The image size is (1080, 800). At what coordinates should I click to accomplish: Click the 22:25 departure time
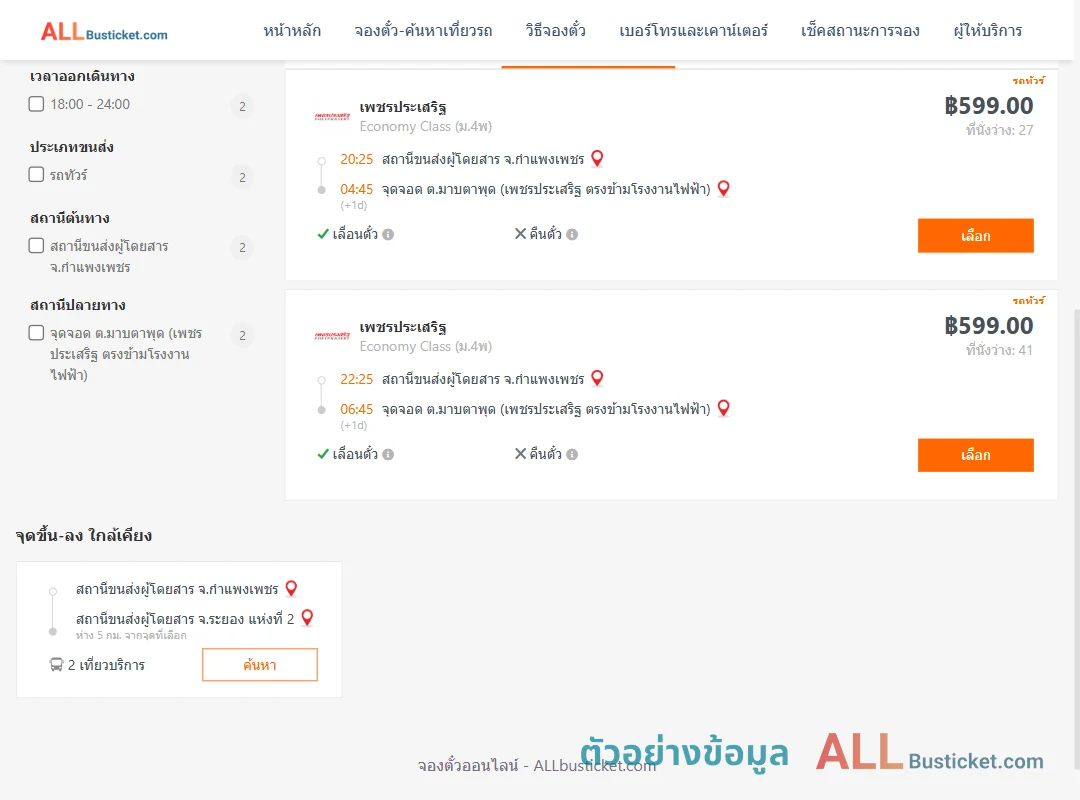pos(356,379)
